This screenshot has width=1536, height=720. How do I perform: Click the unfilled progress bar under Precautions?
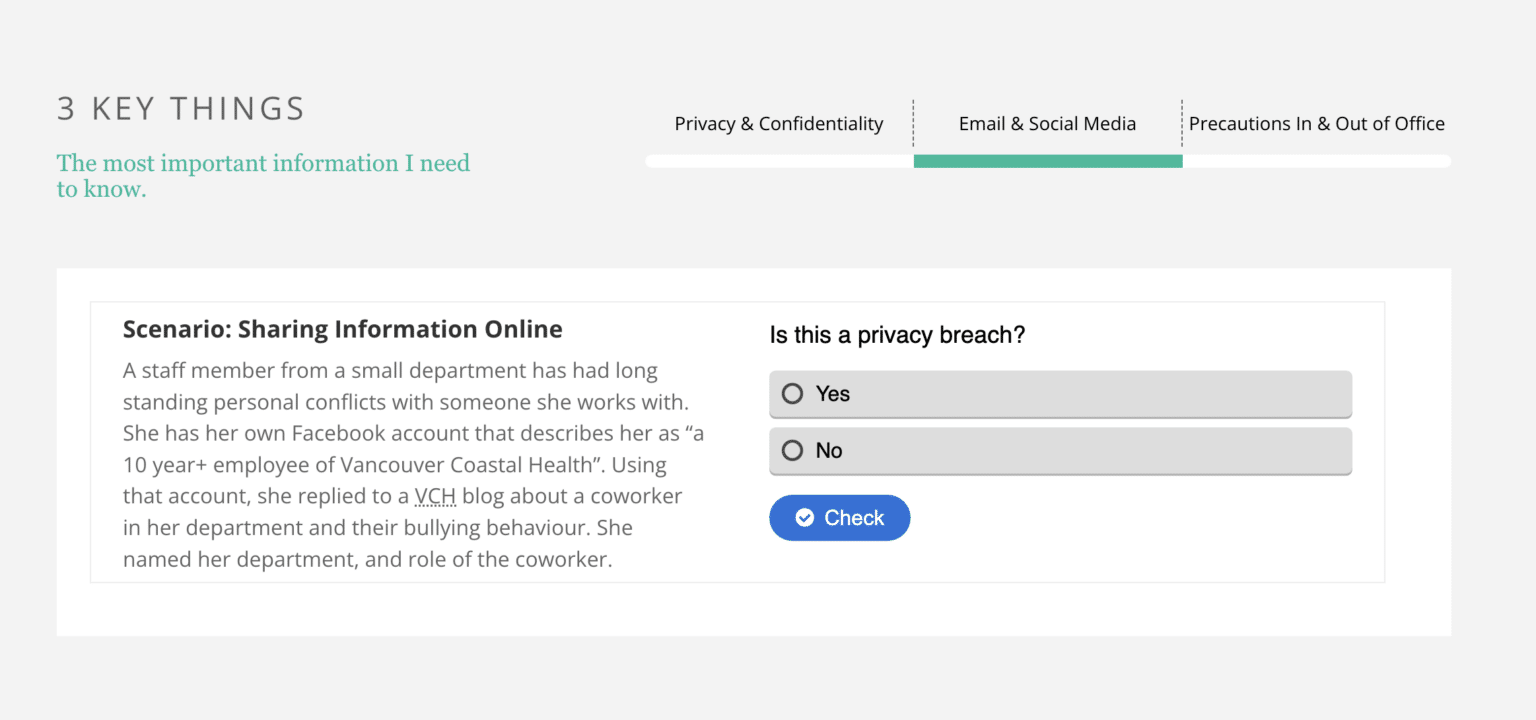[x=1316, y=160]
